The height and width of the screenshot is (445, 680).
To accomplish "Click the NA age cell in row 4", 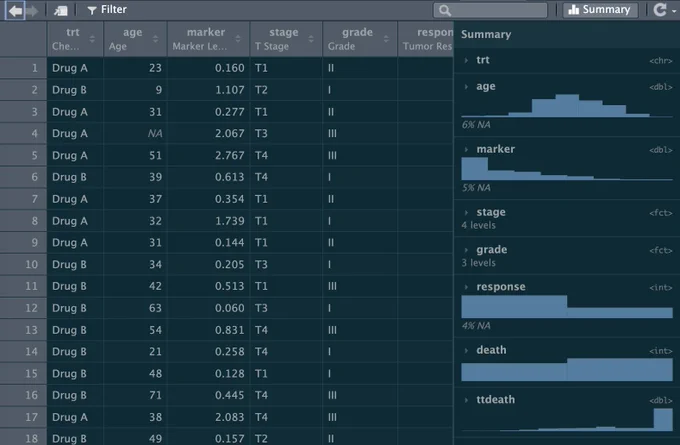I will [135, 134].
